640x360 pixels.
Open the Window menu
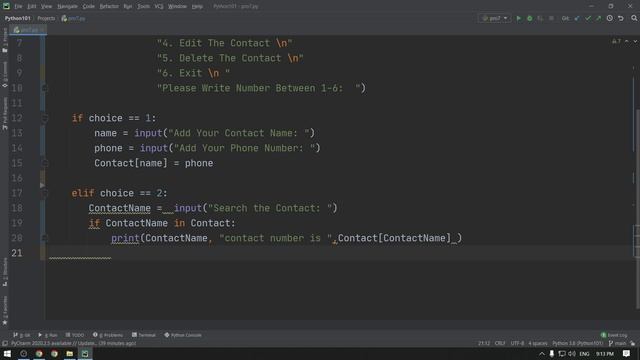point(178,7)
